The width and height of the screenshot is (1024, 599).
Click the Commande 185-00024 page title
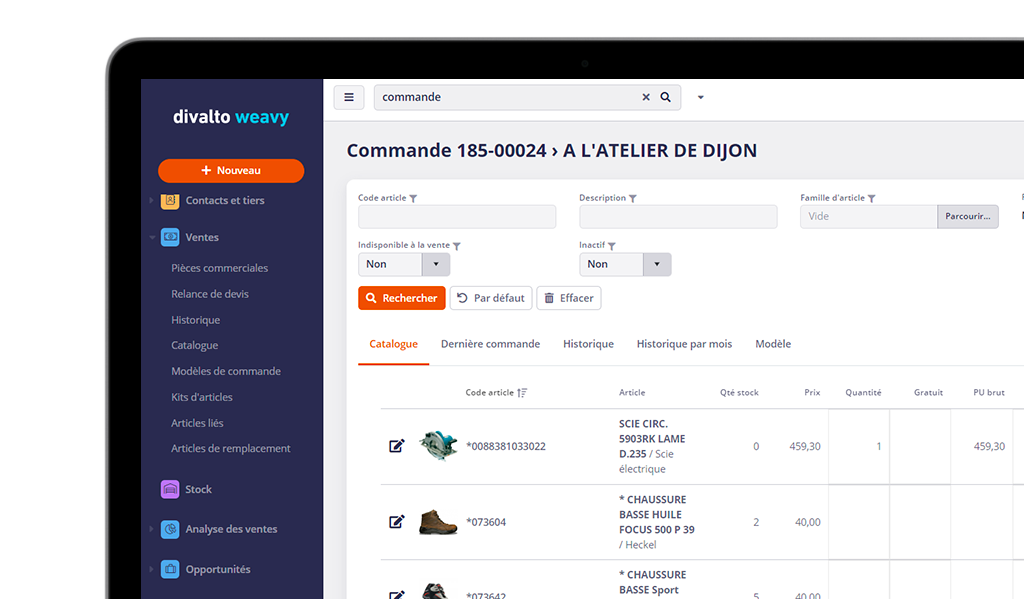(552, 151)
